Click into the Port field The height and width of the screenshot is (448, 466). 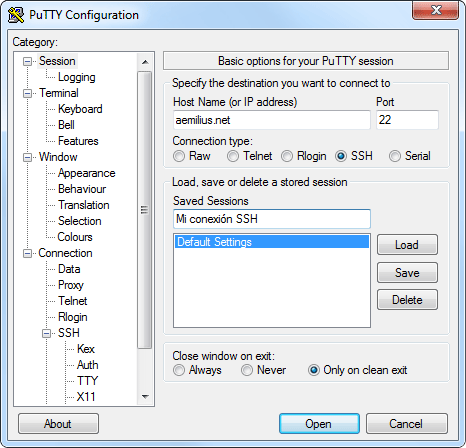407,120
